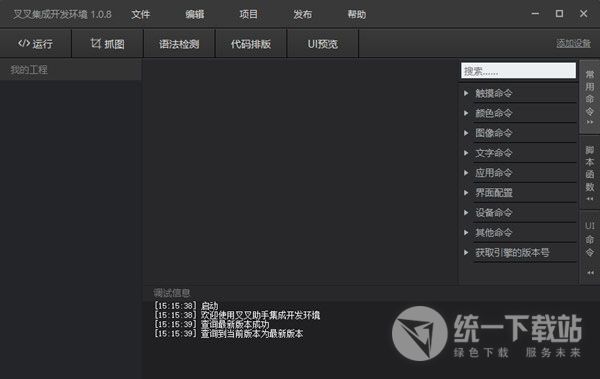Select the 图像命令 label

pyautogui.click(x=494, y=133)
